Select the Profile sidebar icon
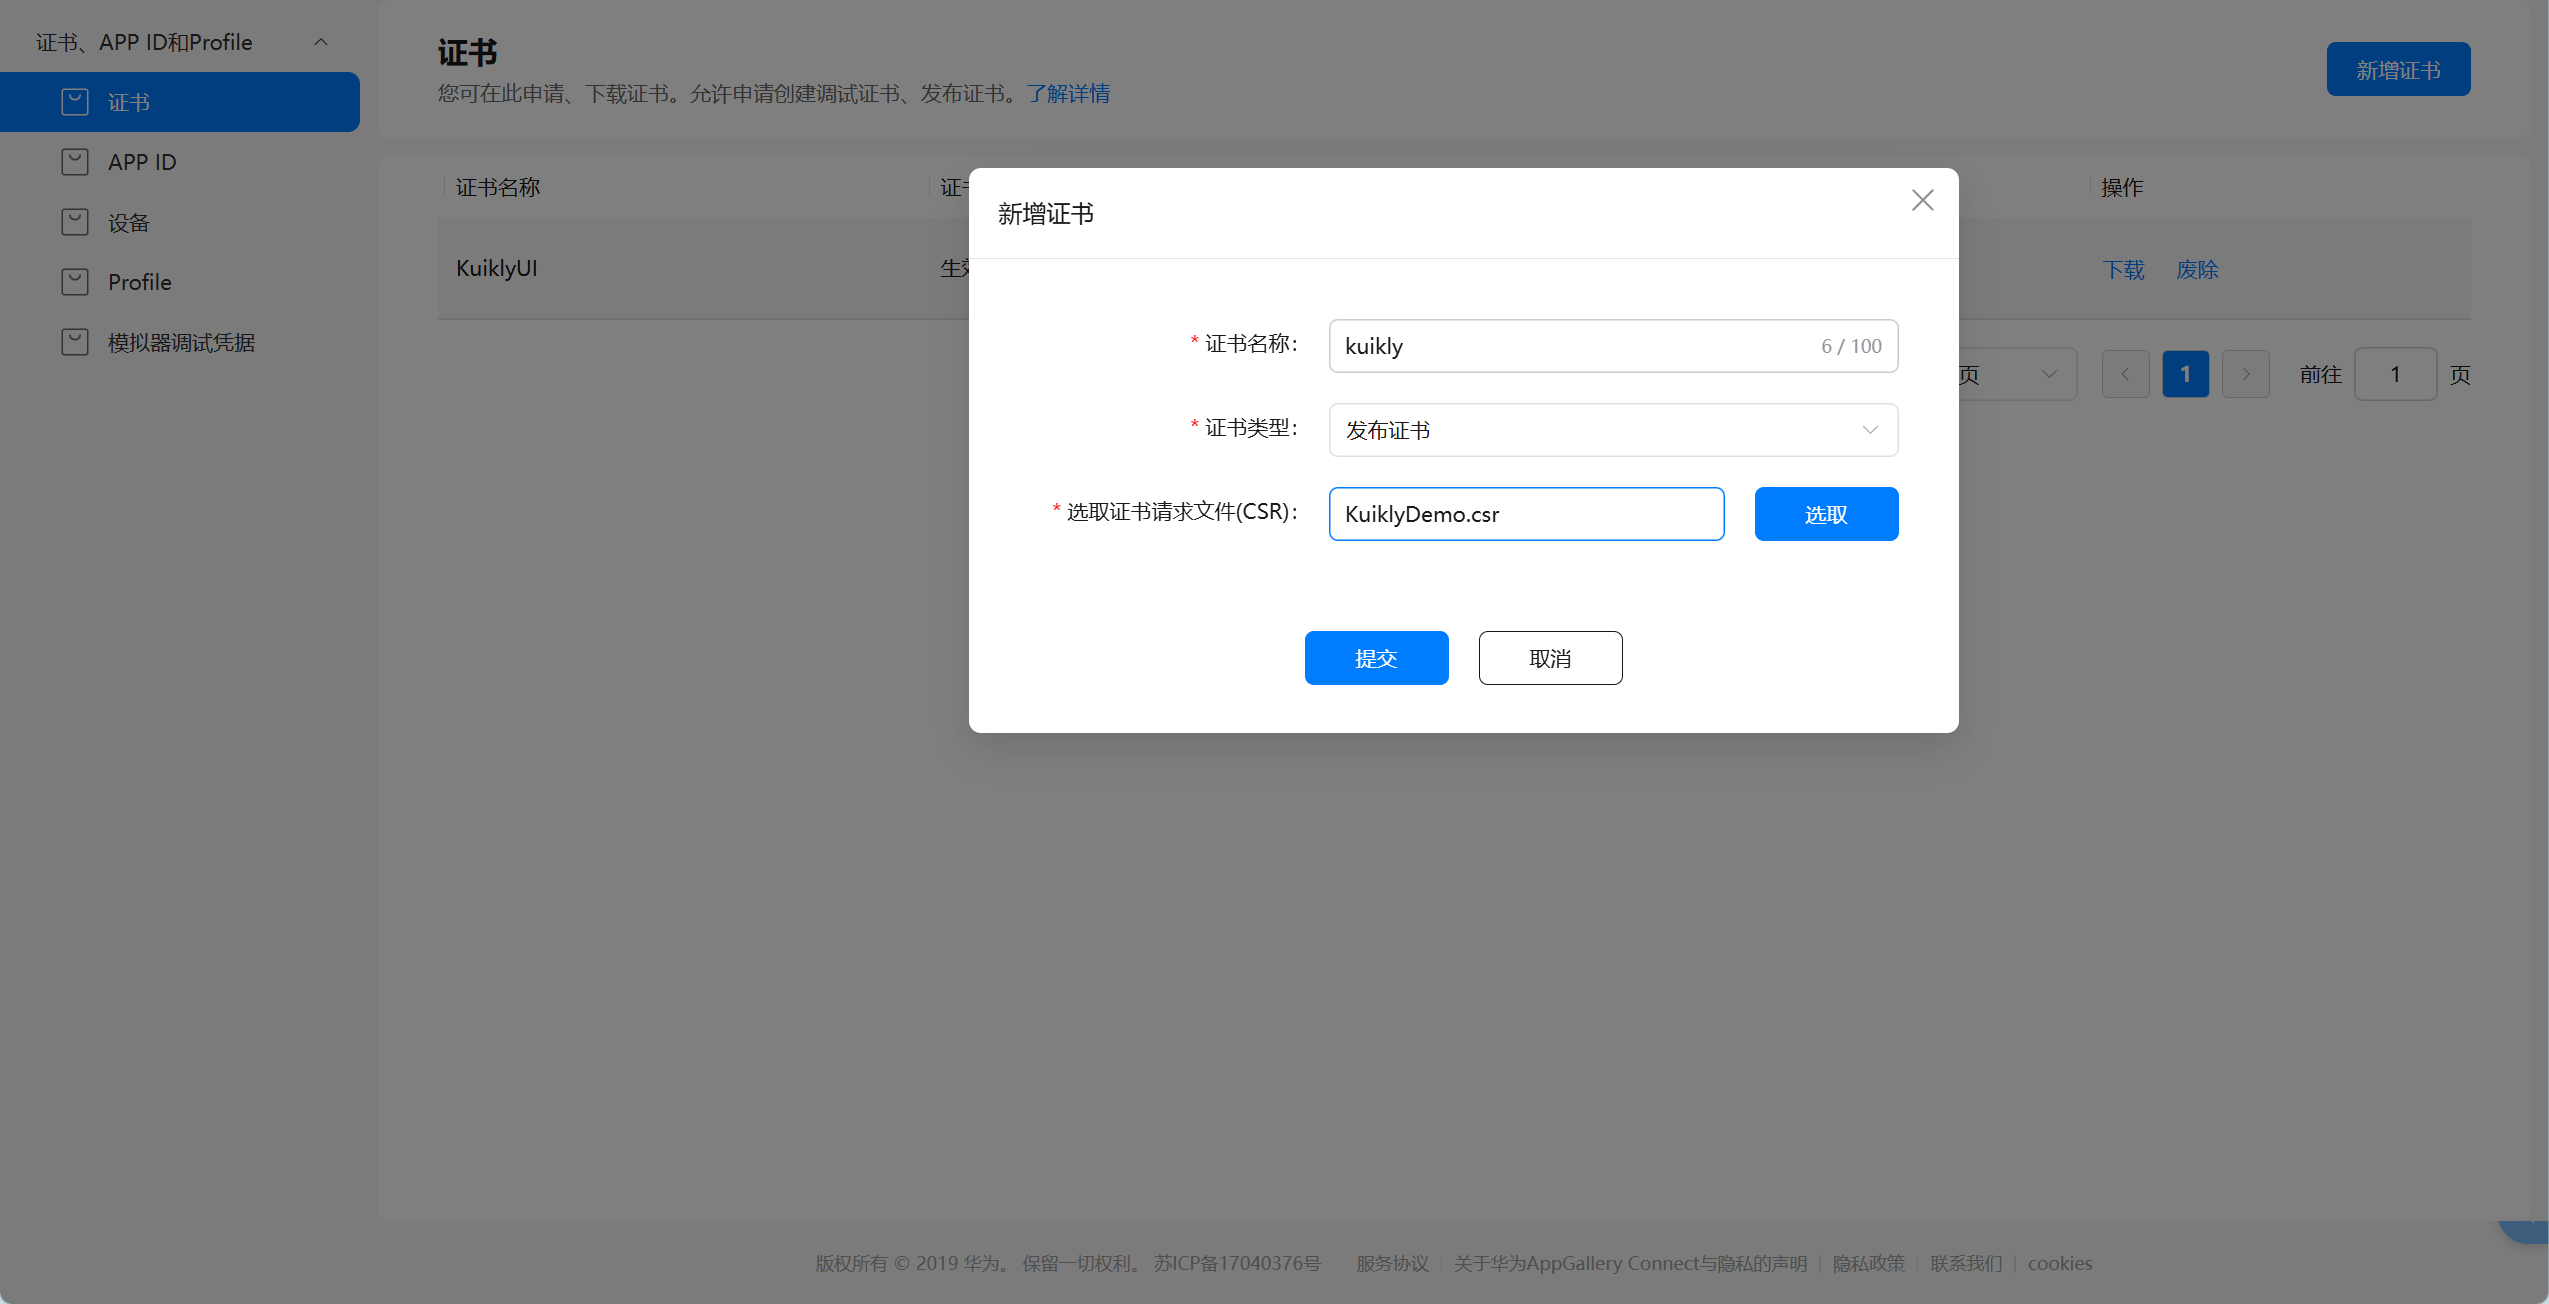Image resolution: width=2549 pixels, height=1304 pixels. coord(75,281)
